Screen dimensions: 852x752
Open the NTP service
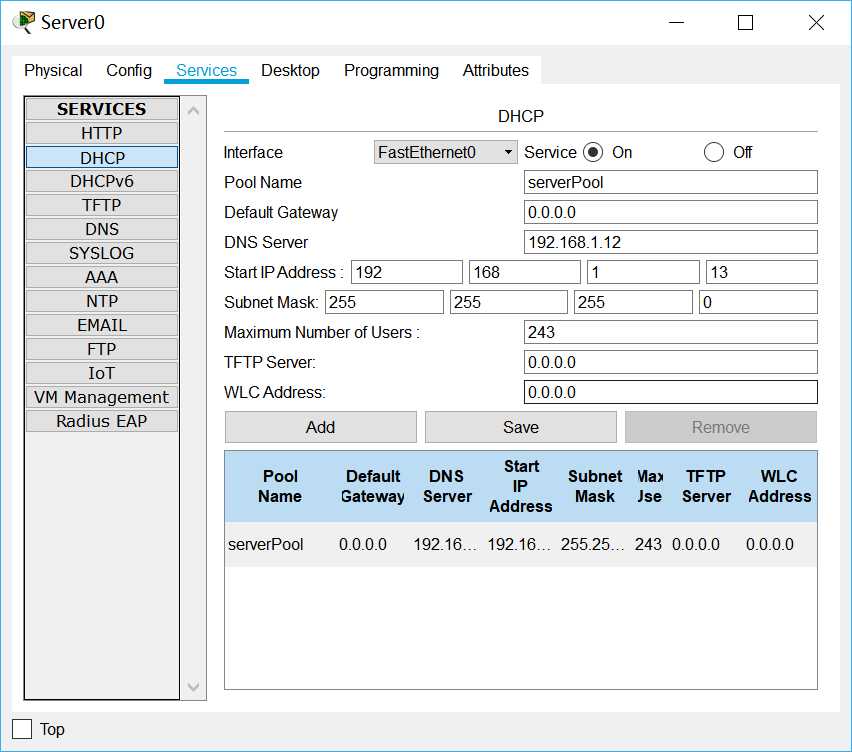tap(102, 301)
